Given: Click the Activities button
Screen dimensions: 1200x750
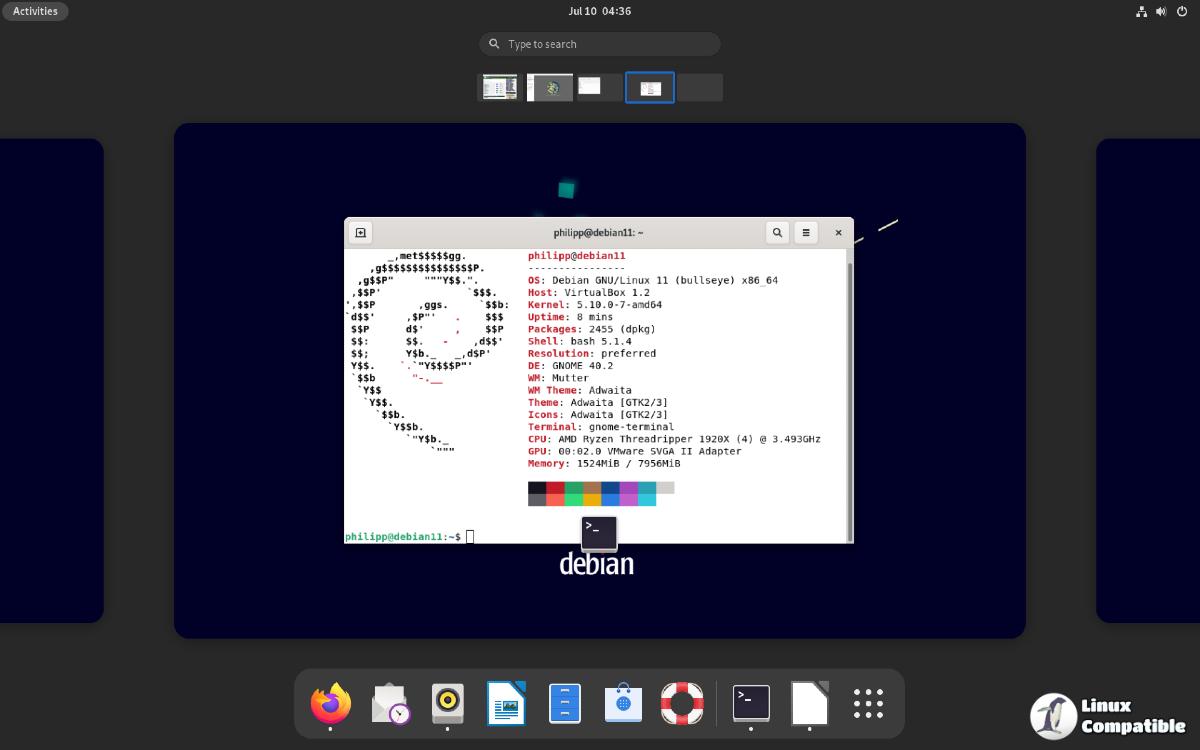Looking at the screenshot, I should pyautogui.click(x=35, y=11).
